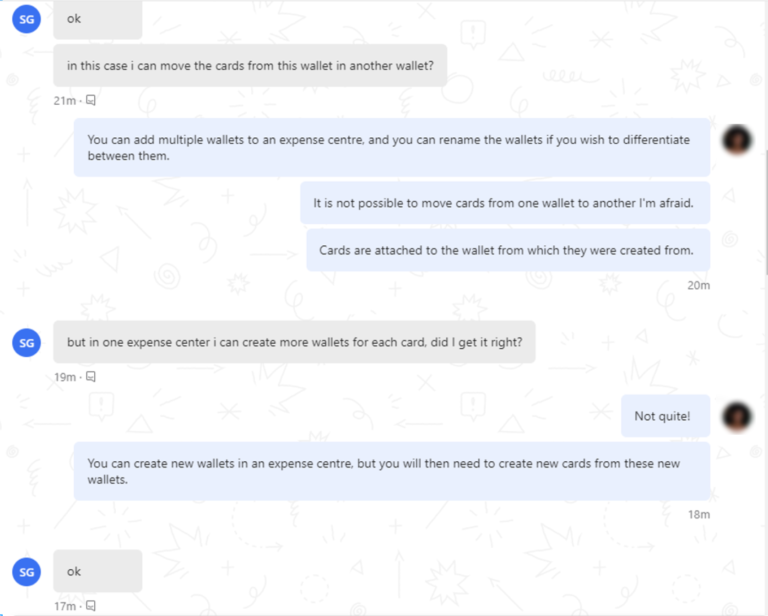This screenshot has width=768, height=616.
Task: Select the "Not quite!" reply bubble
Action: coord(665,416)
